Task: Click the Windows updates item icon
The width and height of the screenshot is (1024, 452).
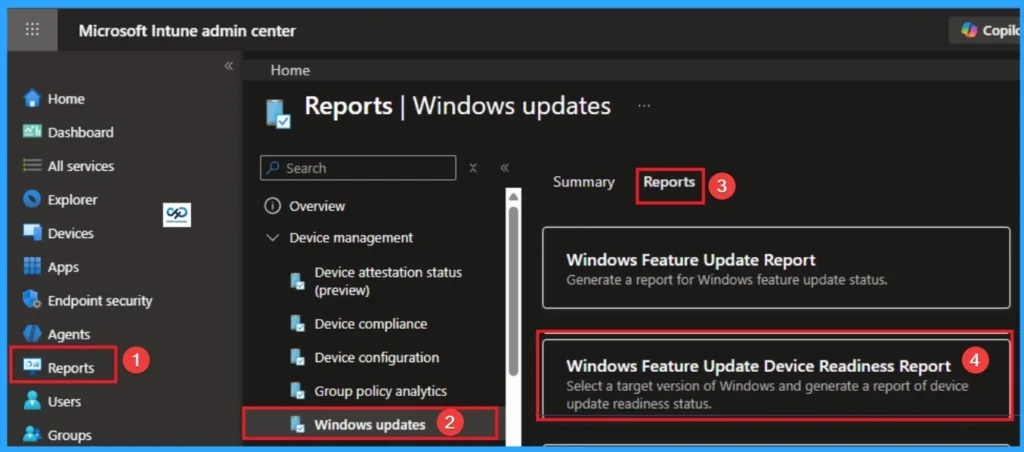Action: point(297,425)
